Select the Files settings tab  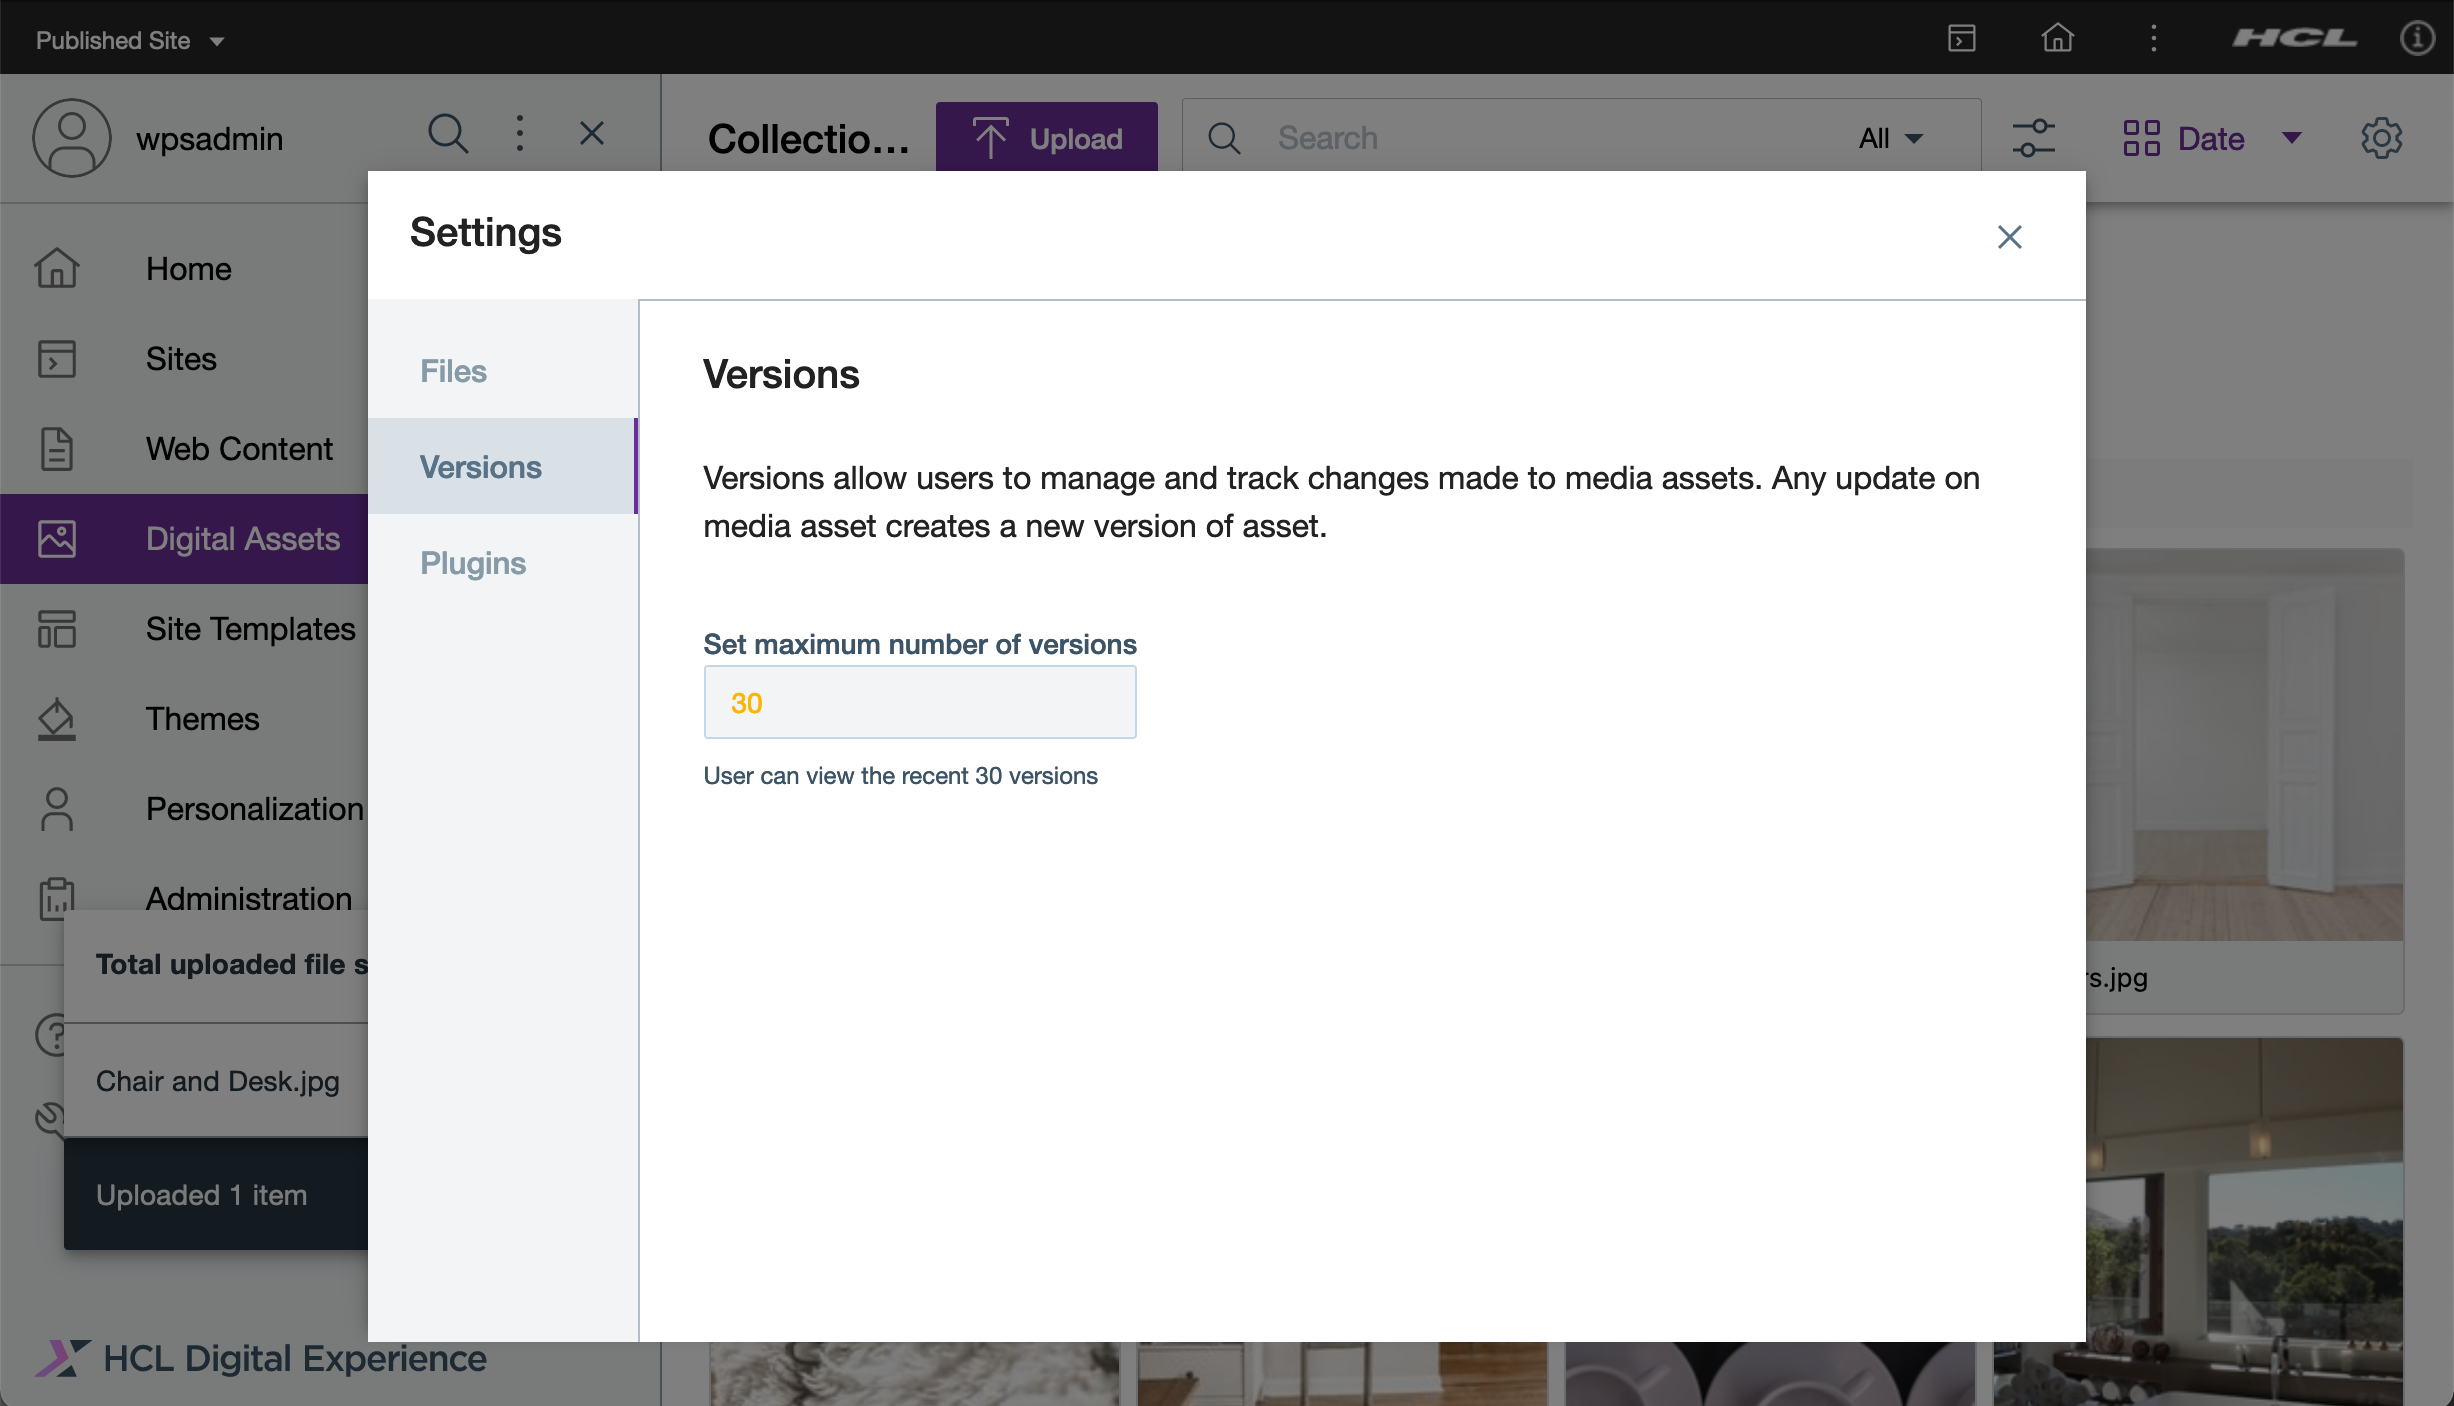tap(452, 371)
